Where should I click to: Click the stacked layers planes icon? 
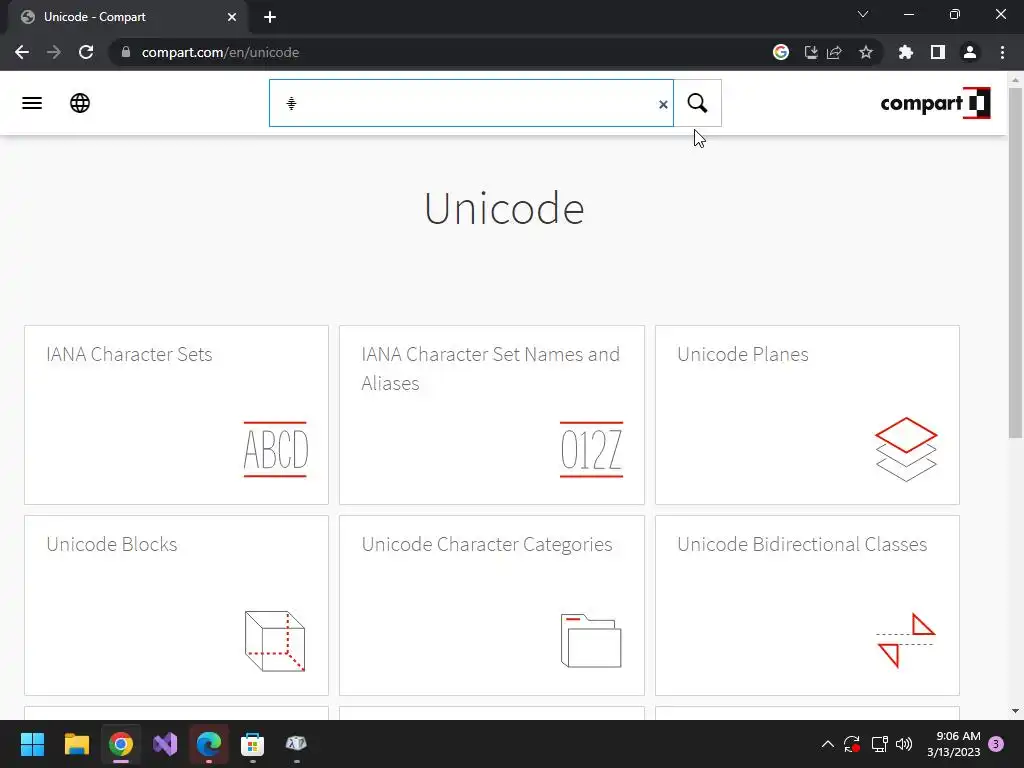pyautogui.click(x=906, y=449)
